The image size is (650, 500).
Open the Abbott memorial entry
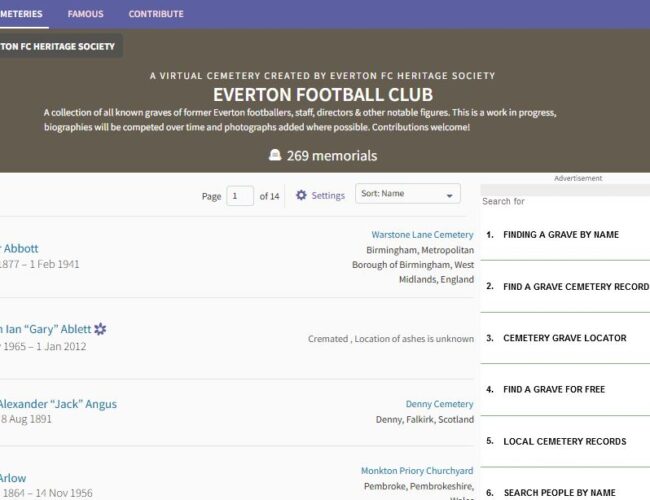20,248
